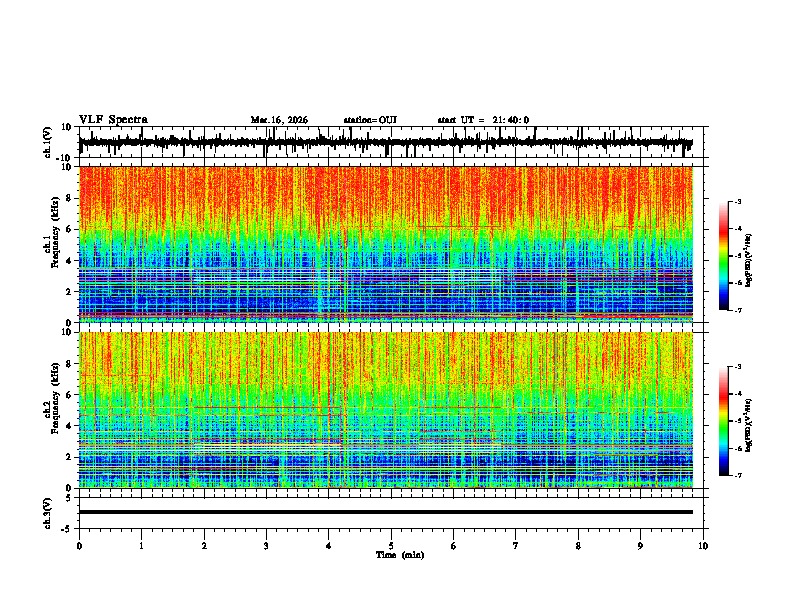Click the station=OUI label
This screenshot has width=792, height=612.
[x=370, y=120]
